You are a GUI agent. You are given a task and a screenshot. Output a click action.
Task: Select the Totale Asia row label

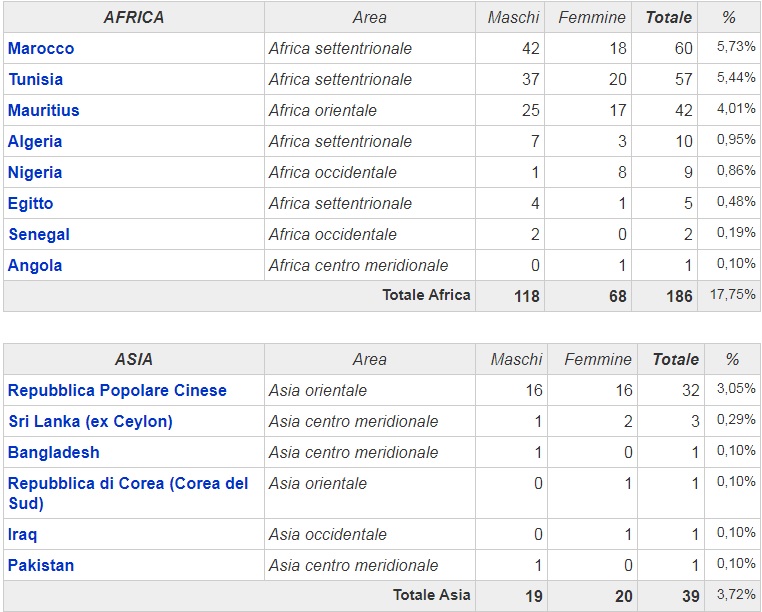[x=431, y=595]
